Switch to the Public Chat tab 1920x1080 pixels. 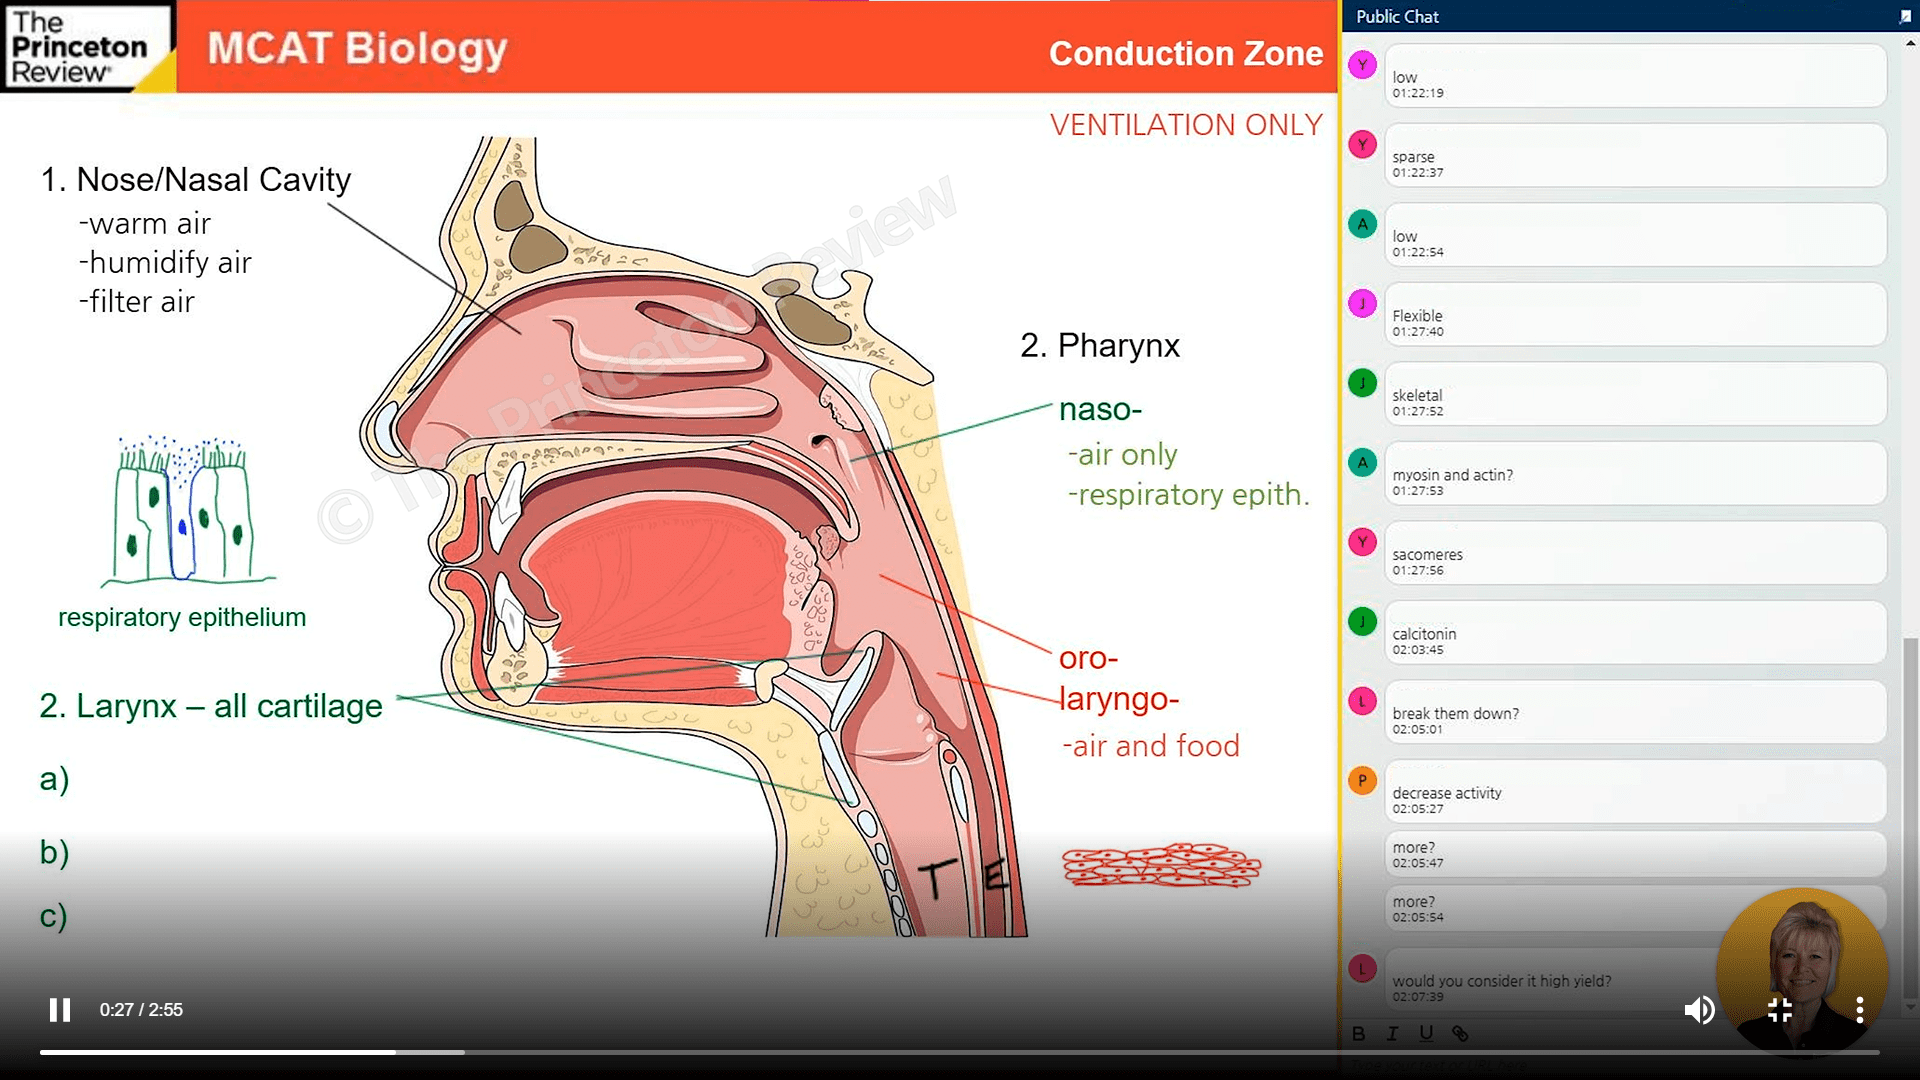tap(1397, 16)
